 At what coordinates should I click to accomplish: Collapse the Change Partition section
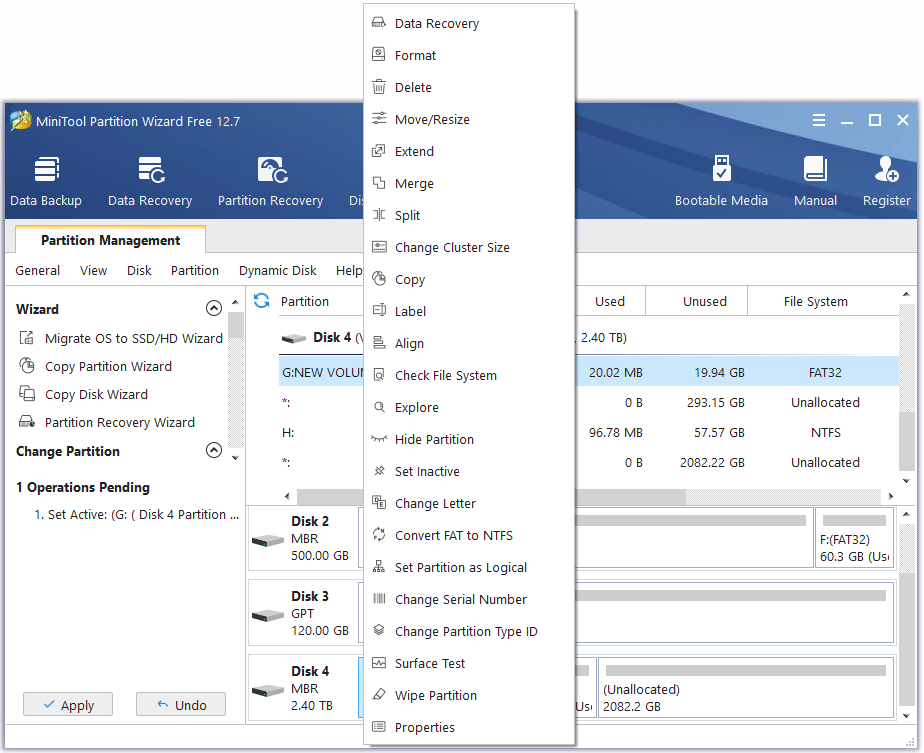click(214, 451)
